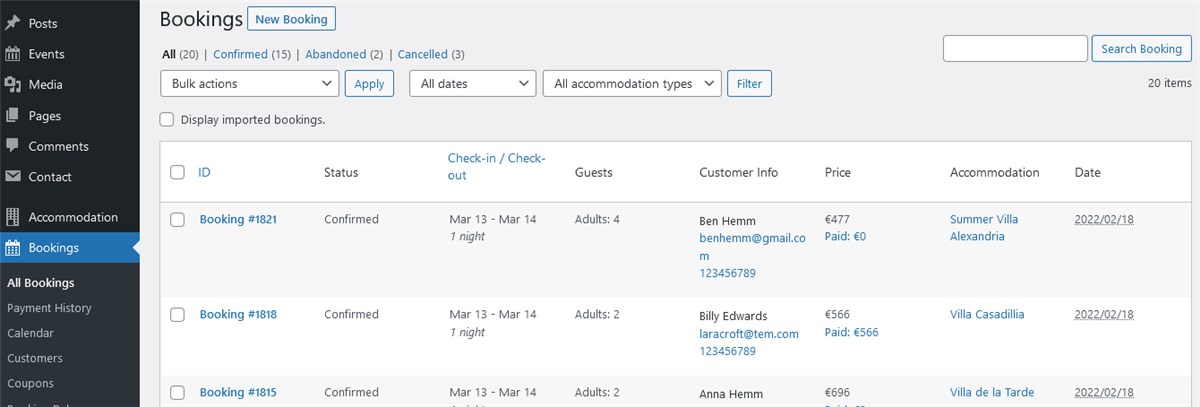Toggle the select-all bookings checkbox

(x=177, y=172)
